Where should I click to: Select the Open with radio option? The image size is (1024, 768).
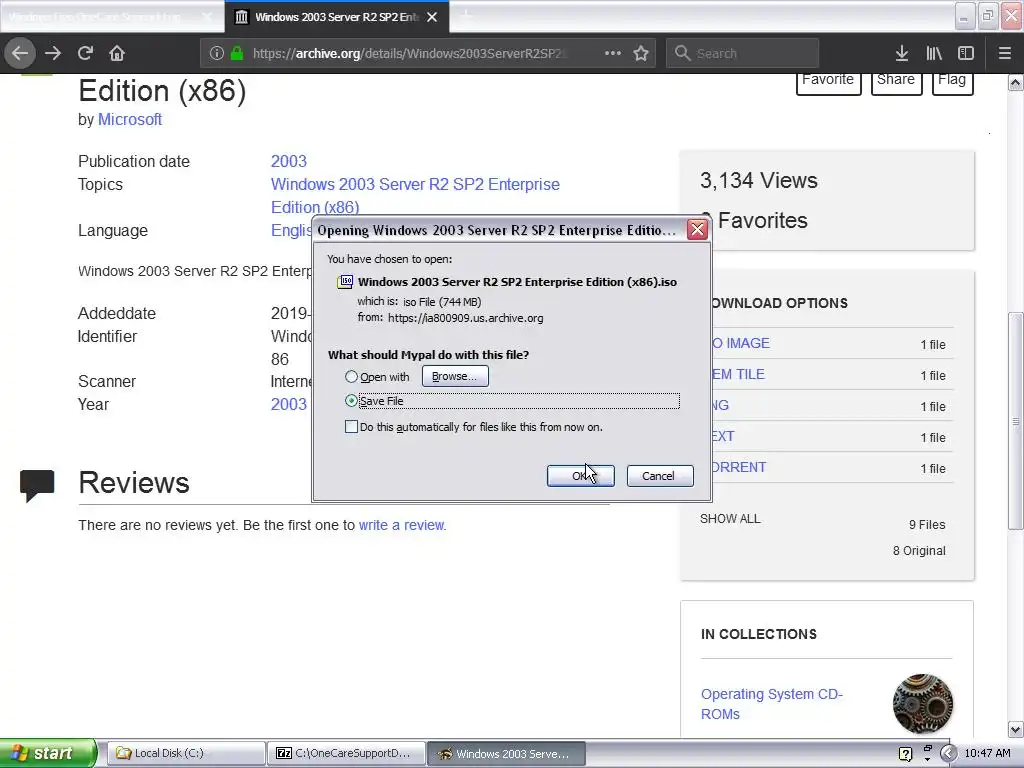coord(351,377)
